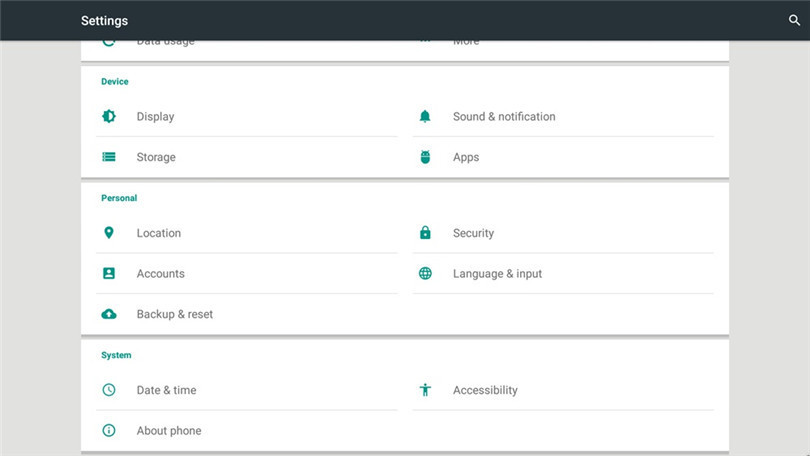
Task: Click the Sound & notification bell icon
Action: coord(425,116)
